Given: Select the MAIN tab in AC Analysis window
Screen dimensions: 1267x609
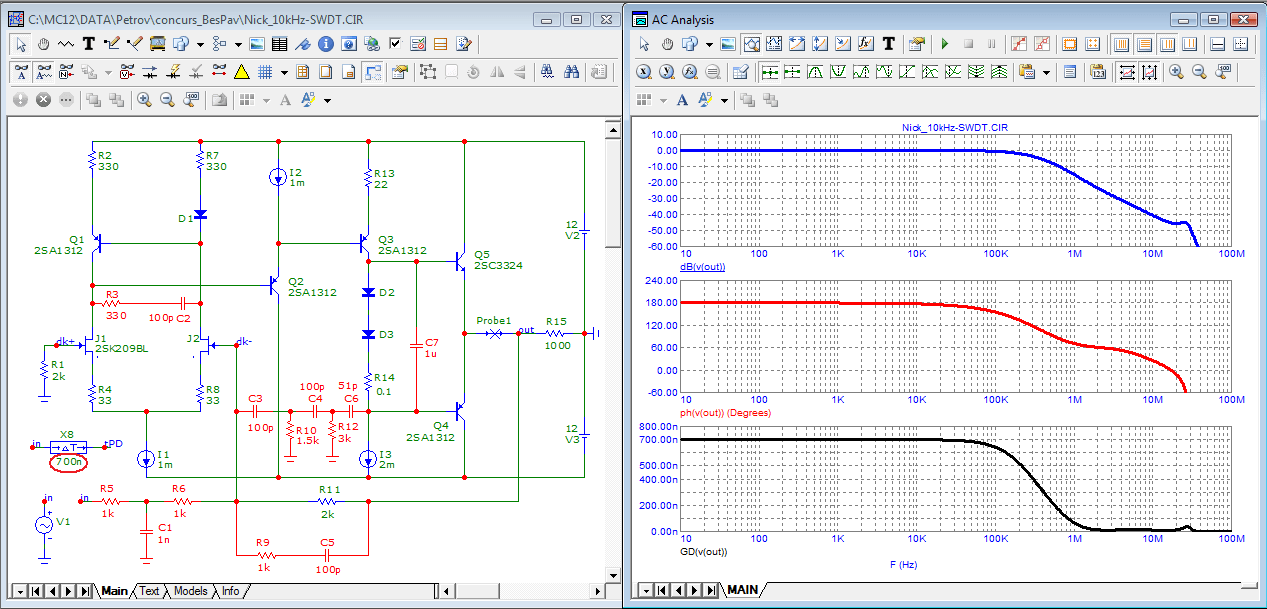Looking at the screenshot, I should coord(742,590).
